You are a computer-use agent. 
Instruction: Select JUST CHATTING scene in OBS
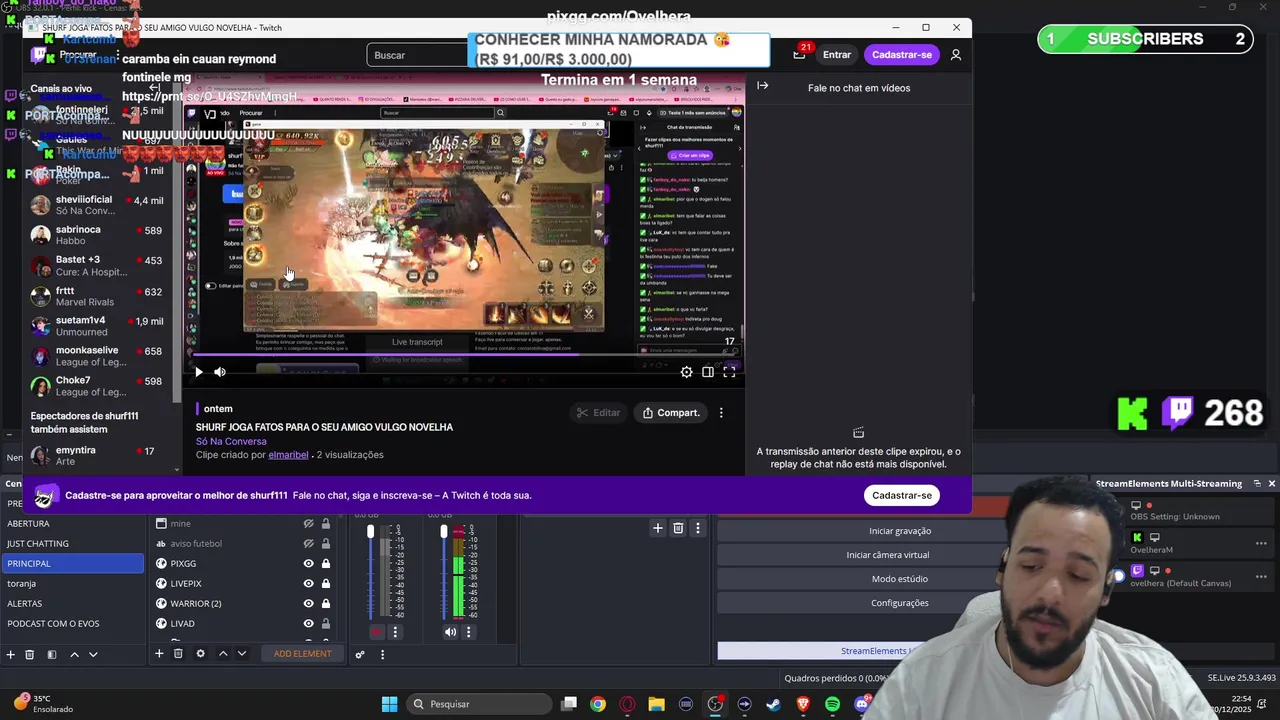[72, 543]
